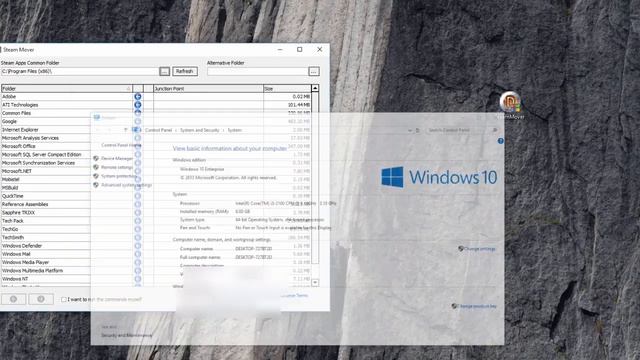
Task: Click the blue help icon in System window
Action: 500,141
